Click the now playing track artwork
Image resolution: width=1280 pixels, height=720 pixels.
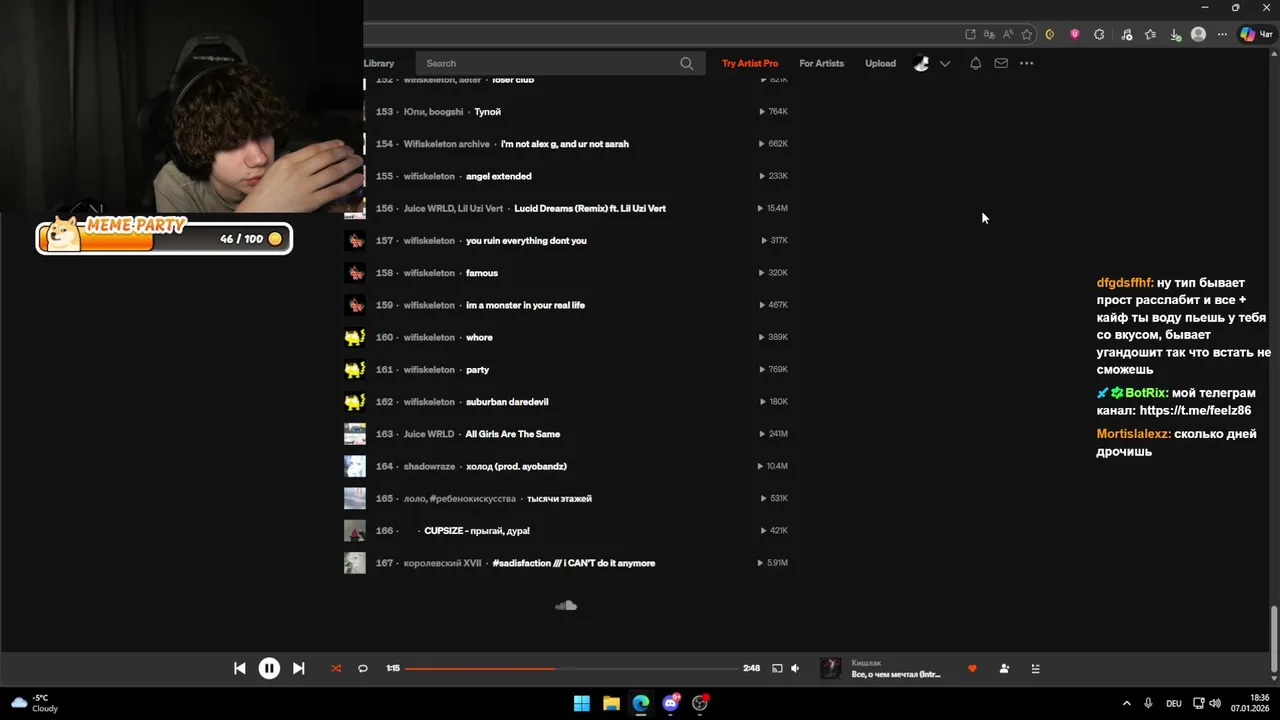(x=831, y=668)
